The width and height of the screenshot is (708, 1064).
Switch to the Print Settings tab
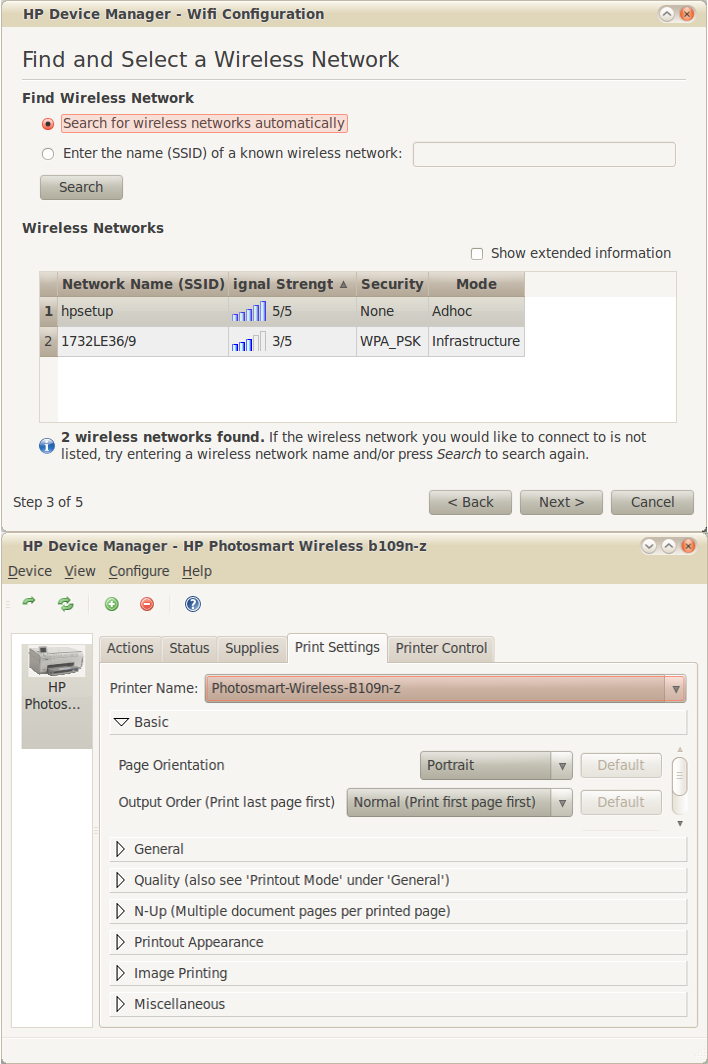tap(337, 647)
